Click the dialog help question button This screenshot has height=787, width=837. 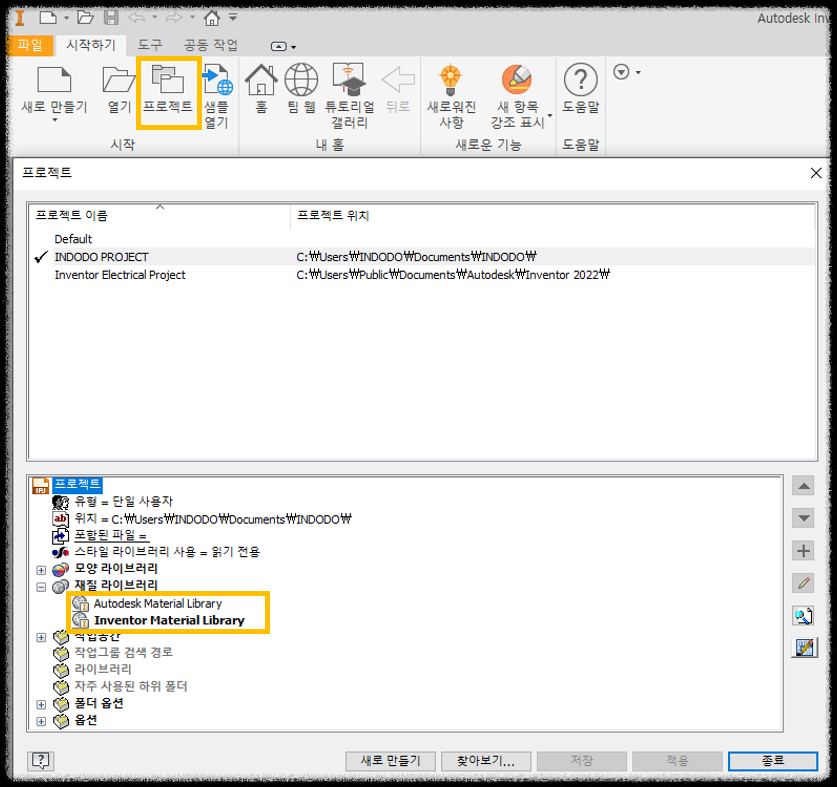pyautogui.click(x=41, y=760)
